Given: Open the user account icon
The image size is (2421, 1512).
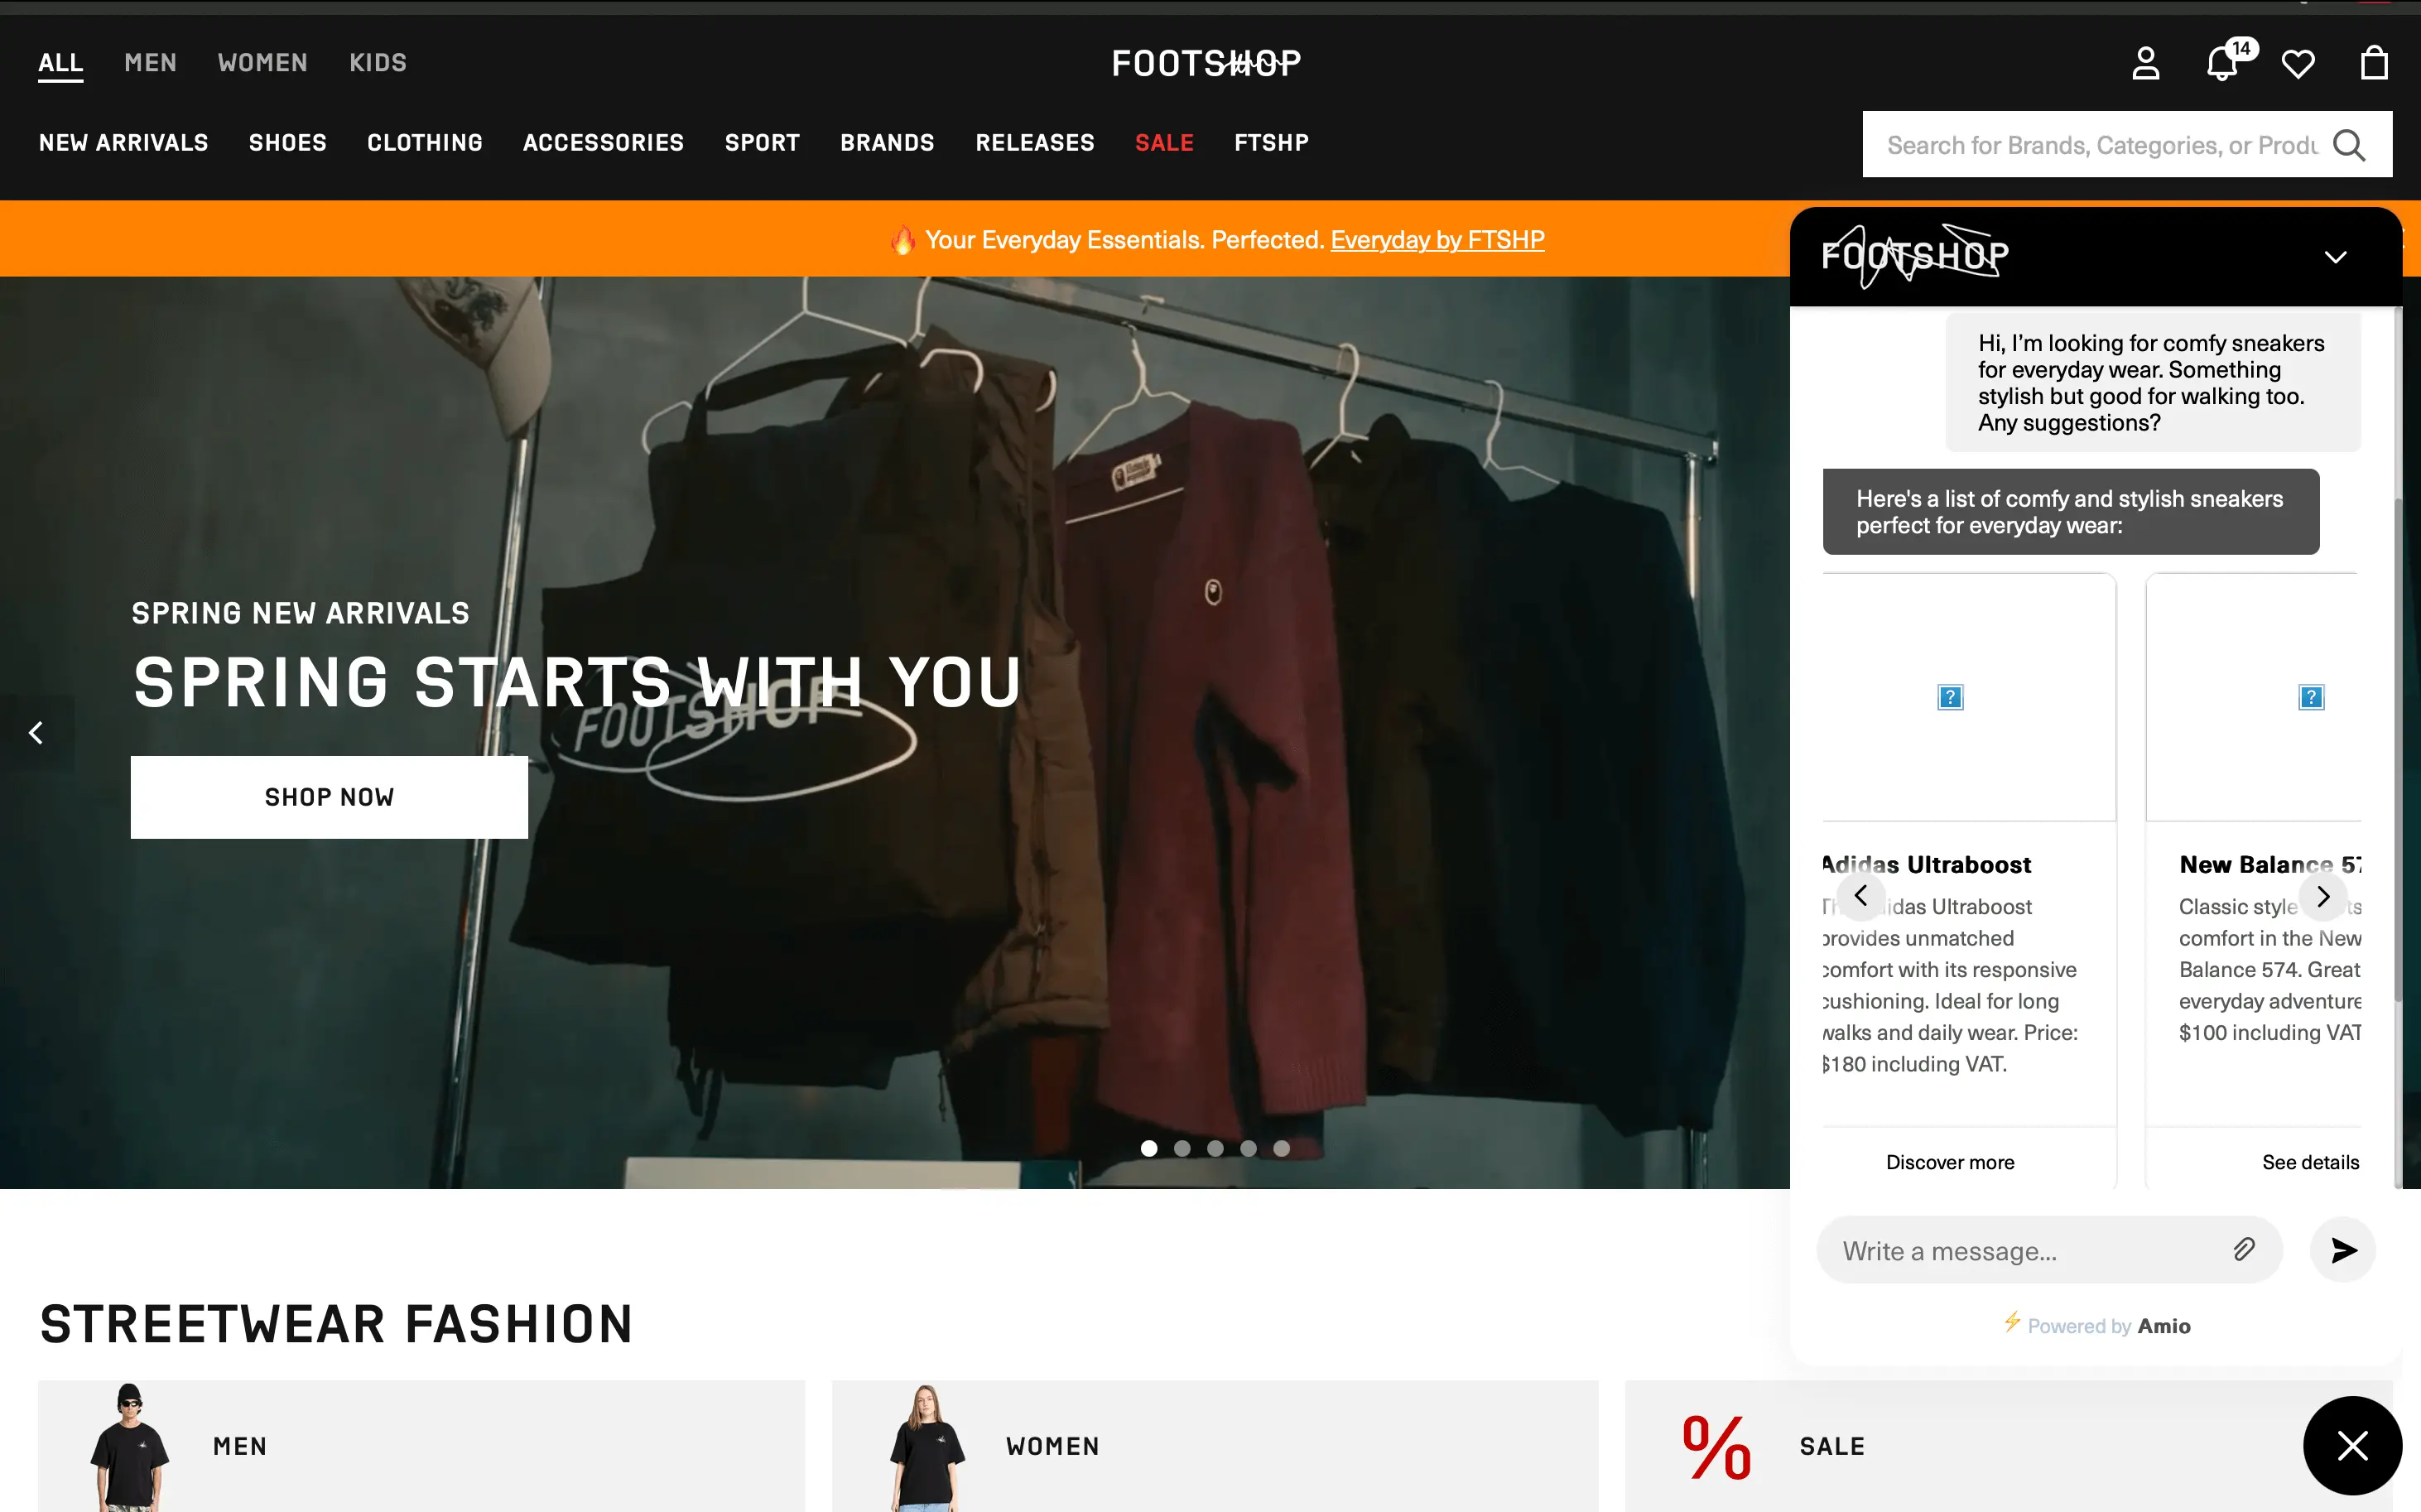Looking at the screenshot, I should (x=2145, y=63).
